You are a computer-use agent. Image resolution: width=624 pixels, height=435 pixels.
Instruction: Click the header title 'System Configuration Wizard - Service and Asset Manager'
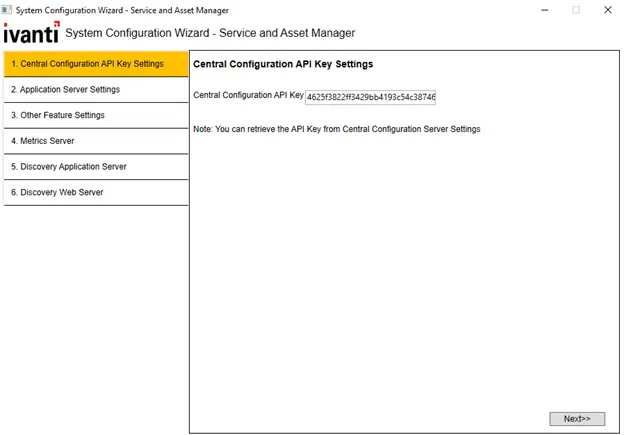210,33
